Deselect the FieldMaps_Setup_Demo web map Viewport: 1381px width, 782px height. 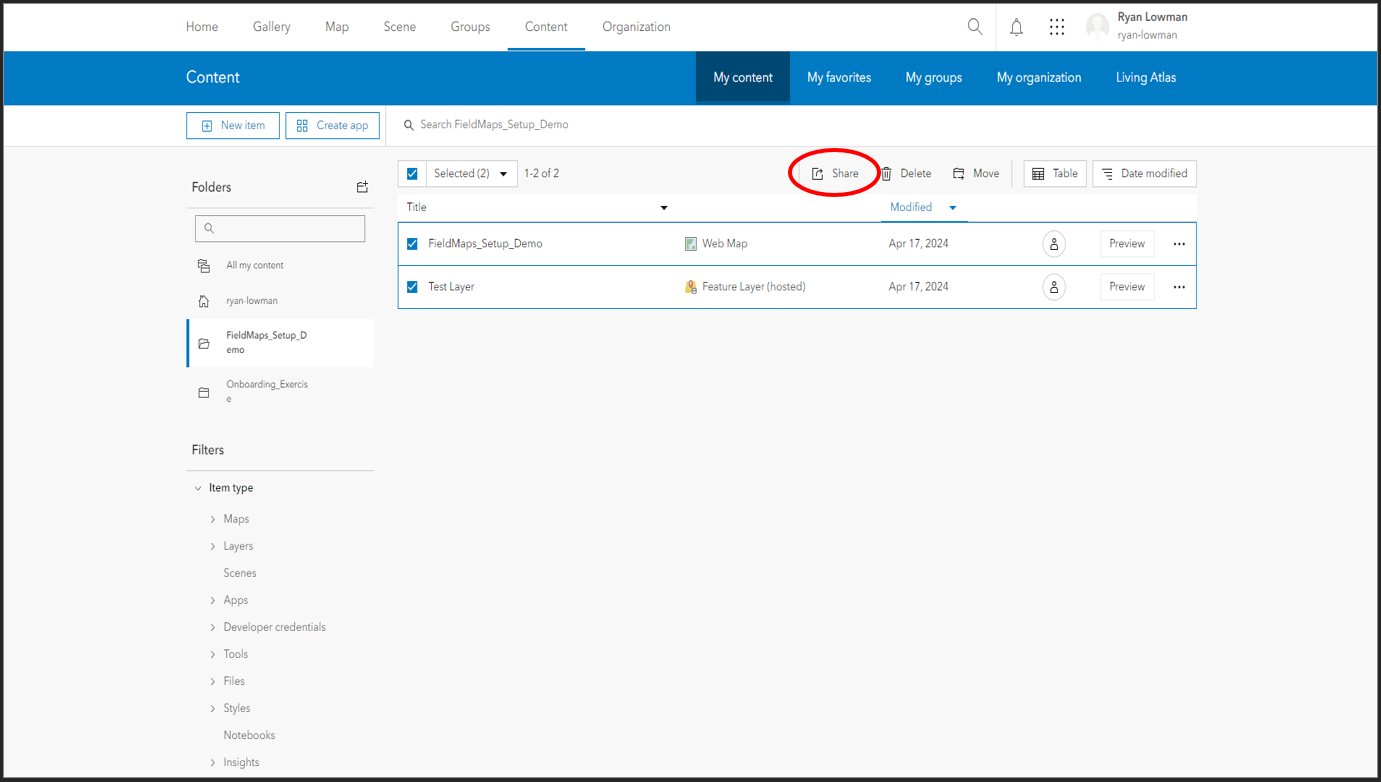pos(411,243)
